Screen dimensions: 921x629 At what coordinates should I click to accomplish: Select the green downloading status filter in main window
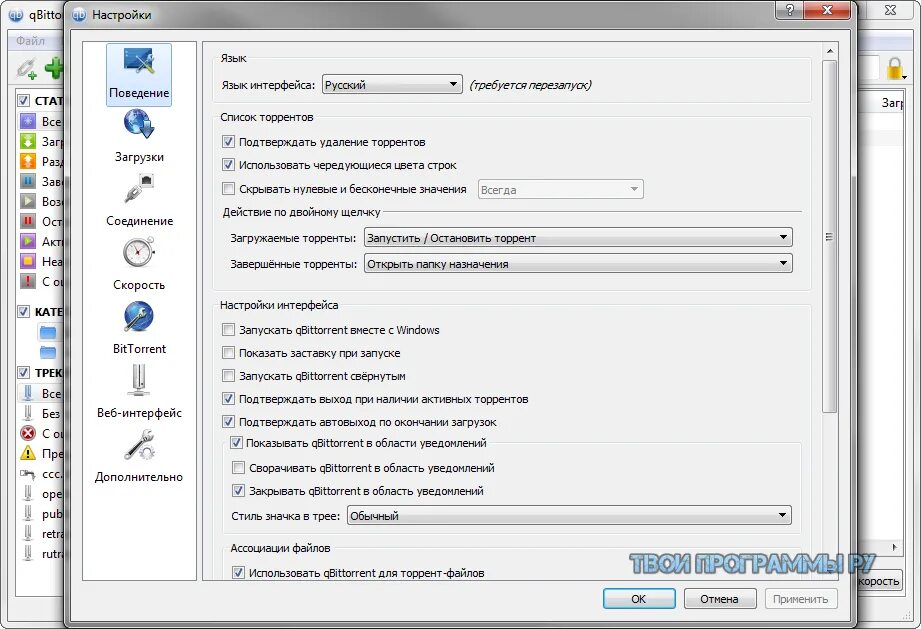click(x=28, y=141)
